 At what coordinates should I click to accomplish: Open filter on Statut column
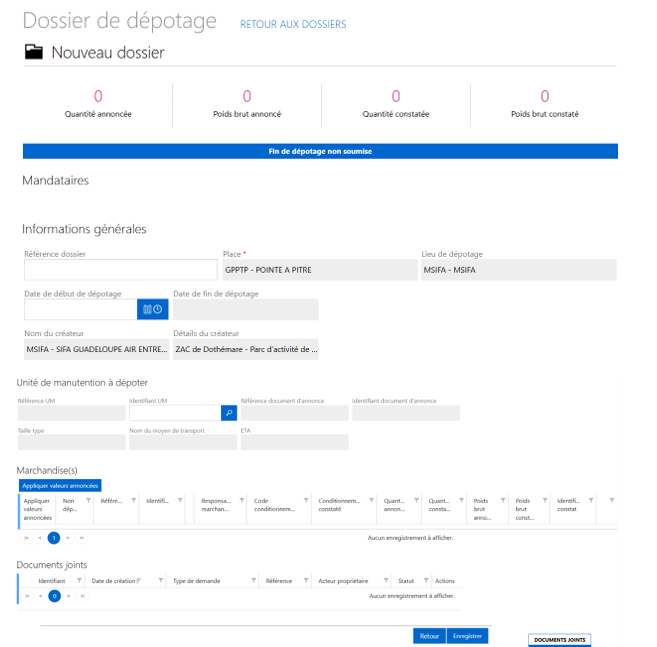click(425, 580)
